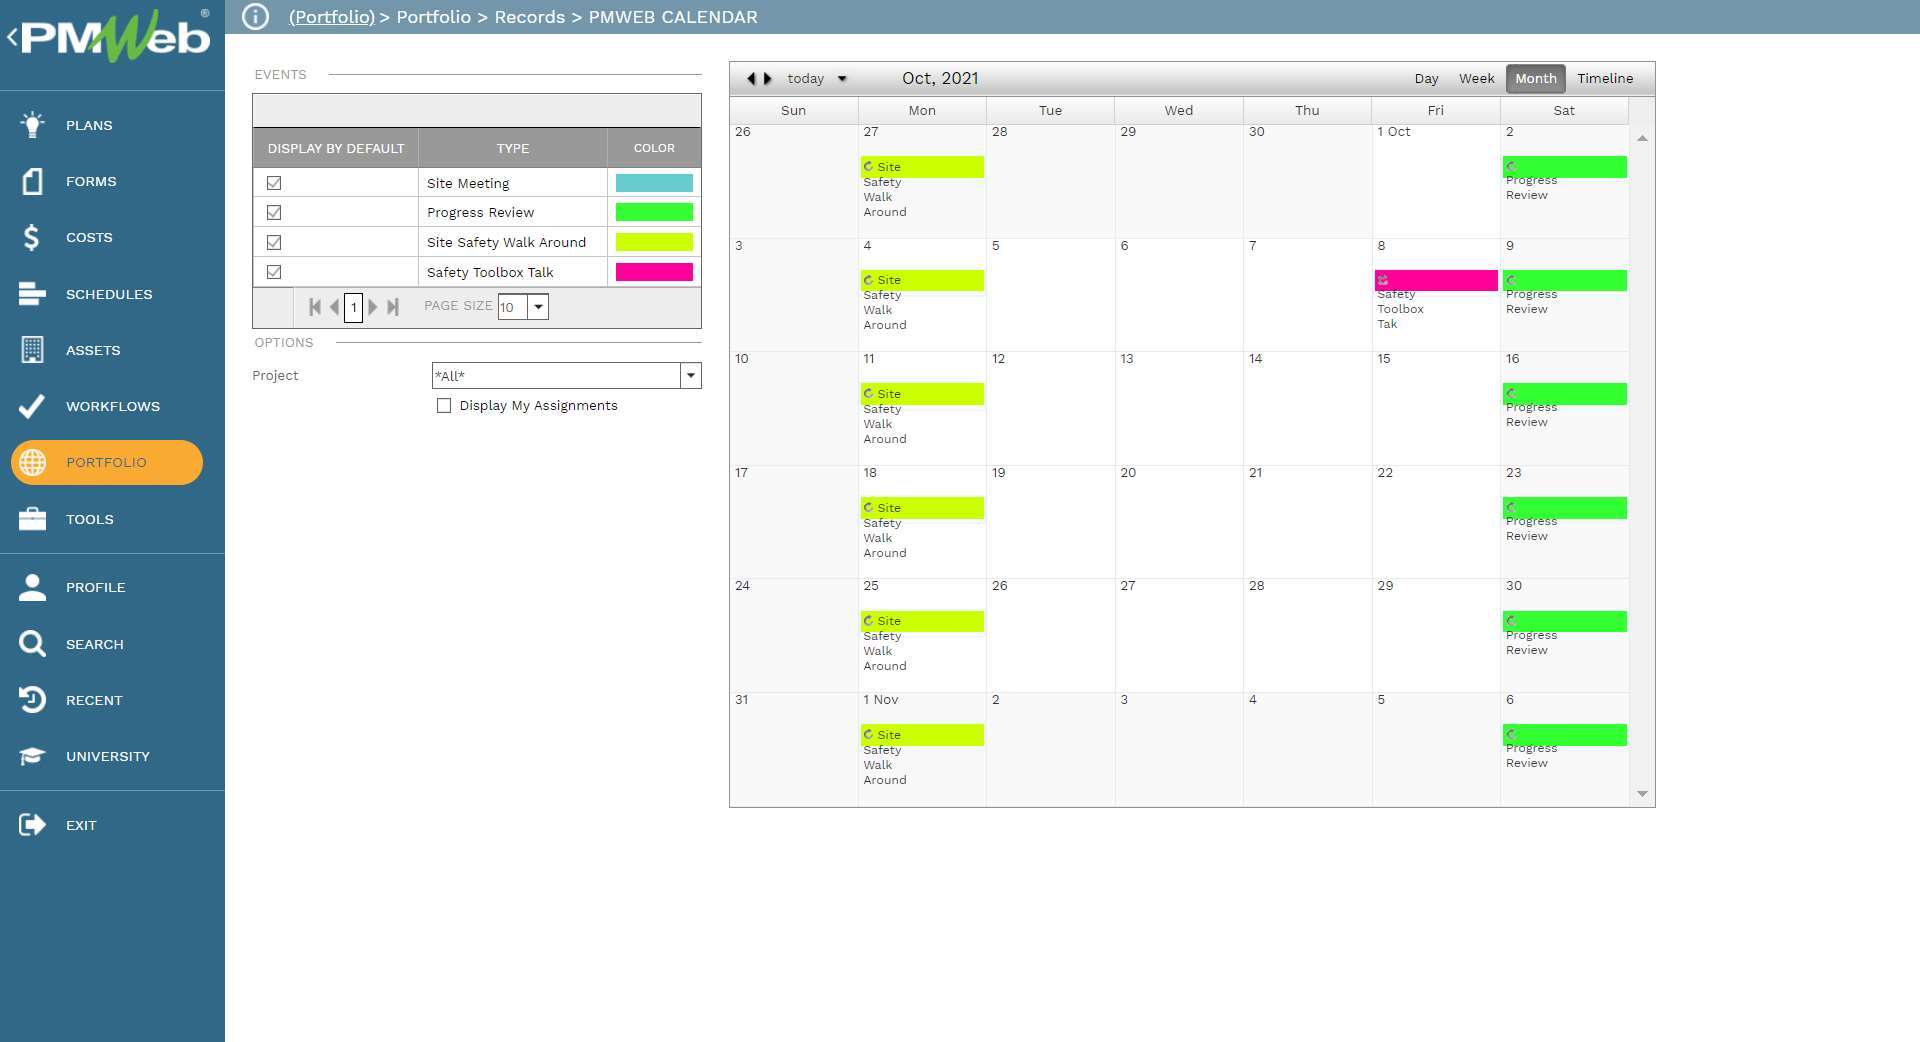Click the Exit door icon
Screen dimensions: 1920x1042
click(x=32, y=825)
